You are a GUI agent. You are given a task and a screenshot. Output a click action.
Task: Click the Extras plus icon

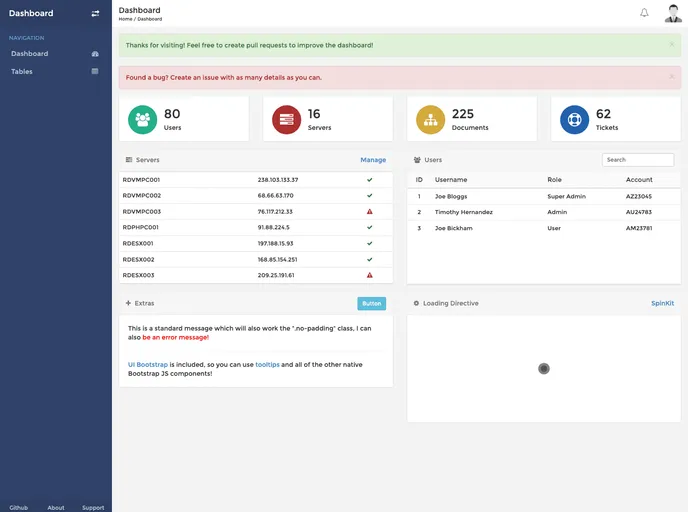coord(129,303)
